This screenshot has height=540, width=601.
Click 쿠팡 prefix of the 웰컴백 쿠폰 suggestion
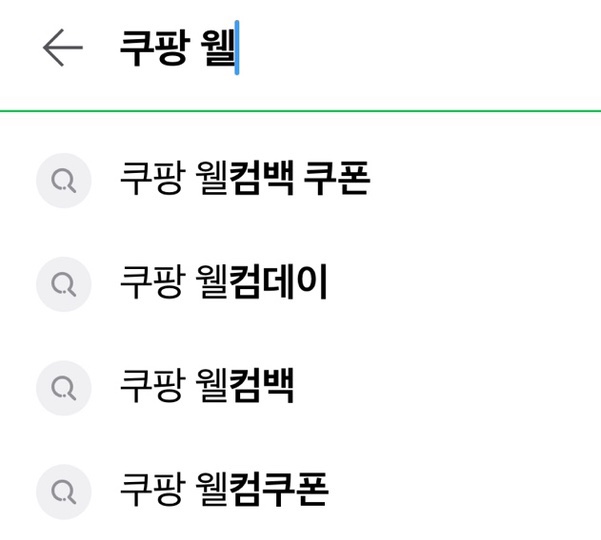[148, 180]
